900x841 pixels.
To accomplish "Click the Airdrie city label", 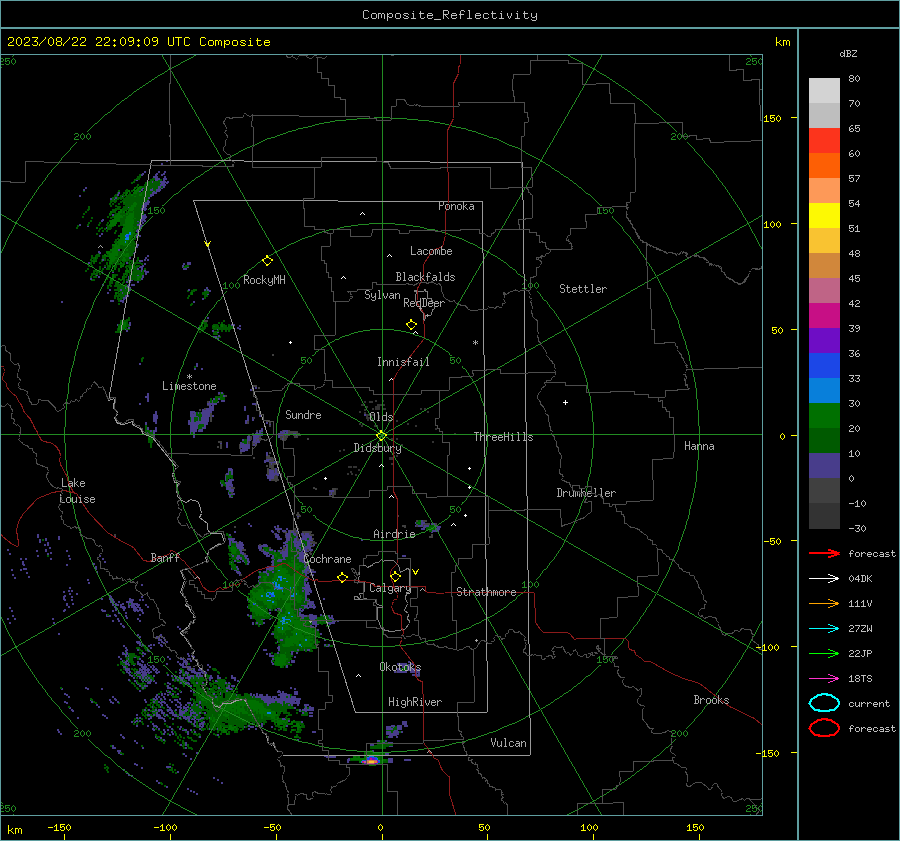I will pyautogui.click(x=394, y=534).
